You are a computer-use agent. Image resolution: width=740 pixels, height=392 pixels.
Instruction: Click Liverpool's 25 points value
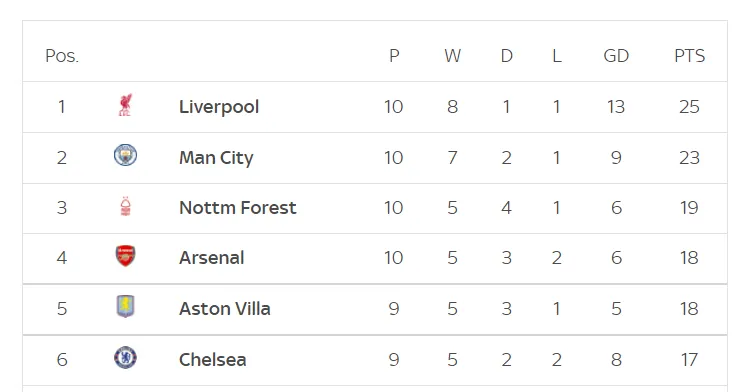point(690,107)
